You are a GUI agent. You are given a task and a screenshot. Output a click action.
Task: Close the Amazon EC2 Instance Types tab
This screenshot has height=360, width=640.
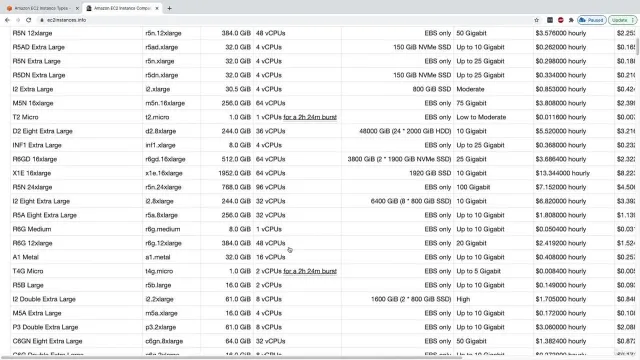coord(77,8)
